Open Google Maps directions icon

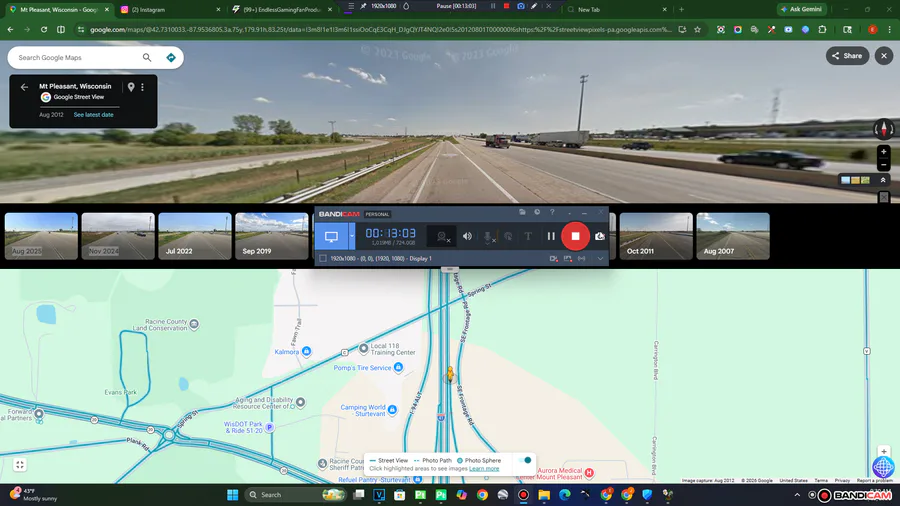(170, 57)
